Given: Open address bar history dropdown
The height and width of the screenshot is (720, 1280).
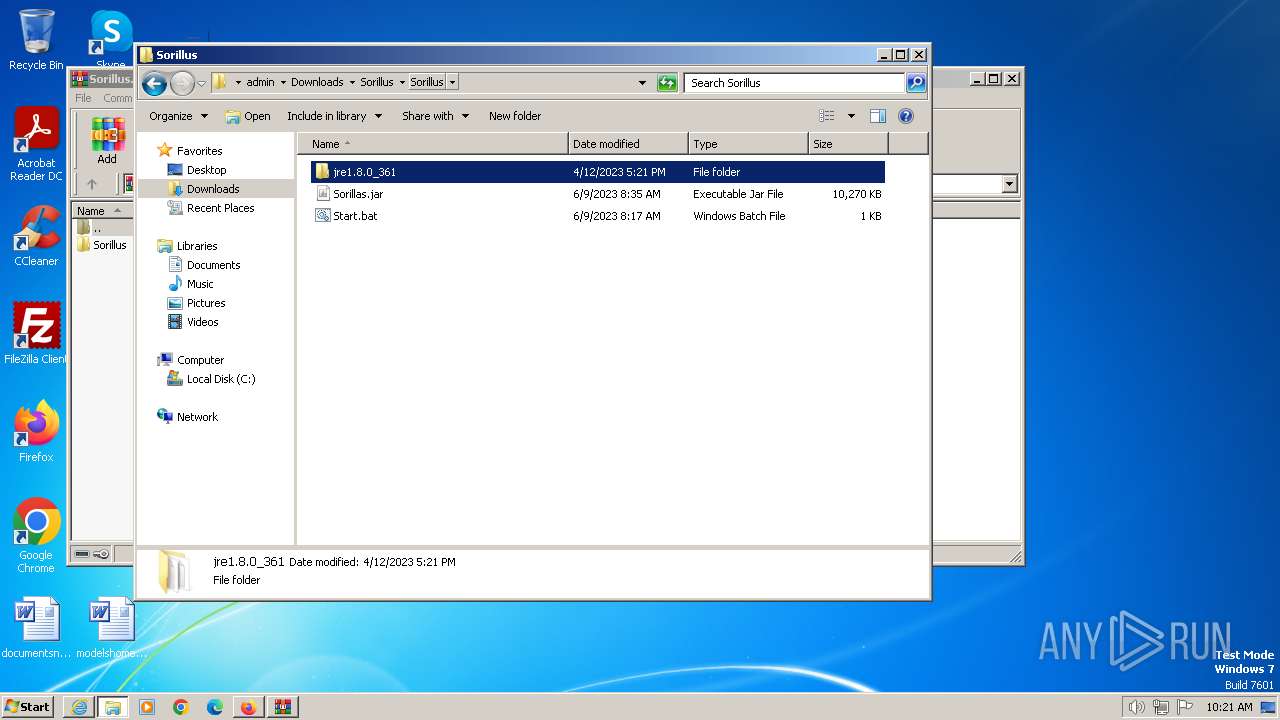Looking at the screenshot, I should click(x=642, y=83).
